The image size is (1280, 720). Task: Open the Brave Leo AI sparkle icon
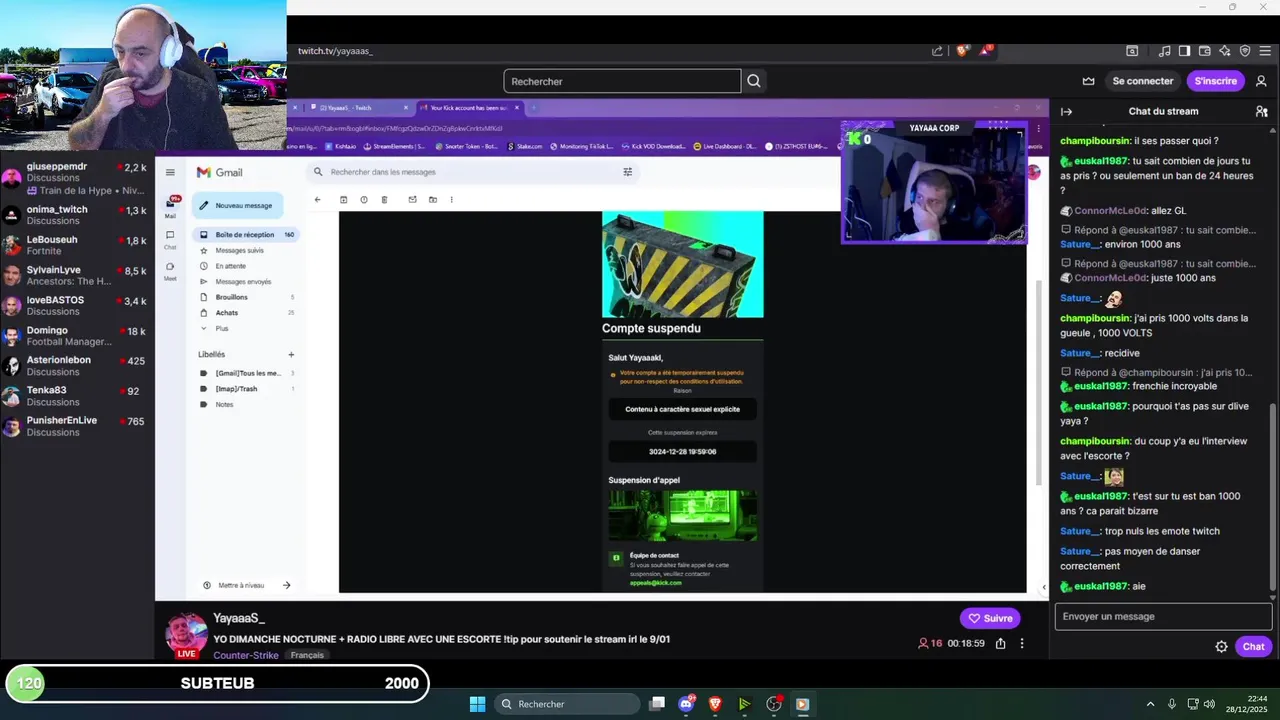pos(1225,51)
